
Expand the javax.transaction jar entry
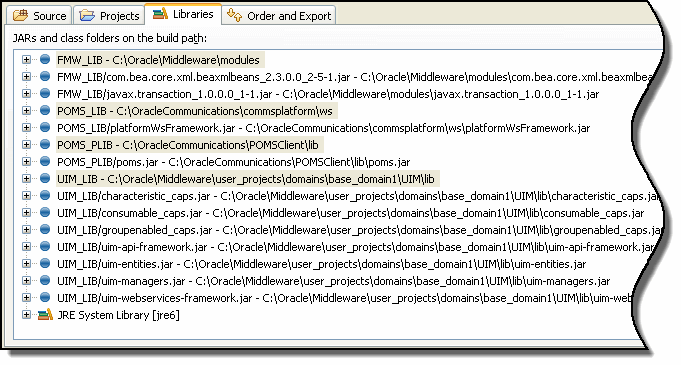26,93
